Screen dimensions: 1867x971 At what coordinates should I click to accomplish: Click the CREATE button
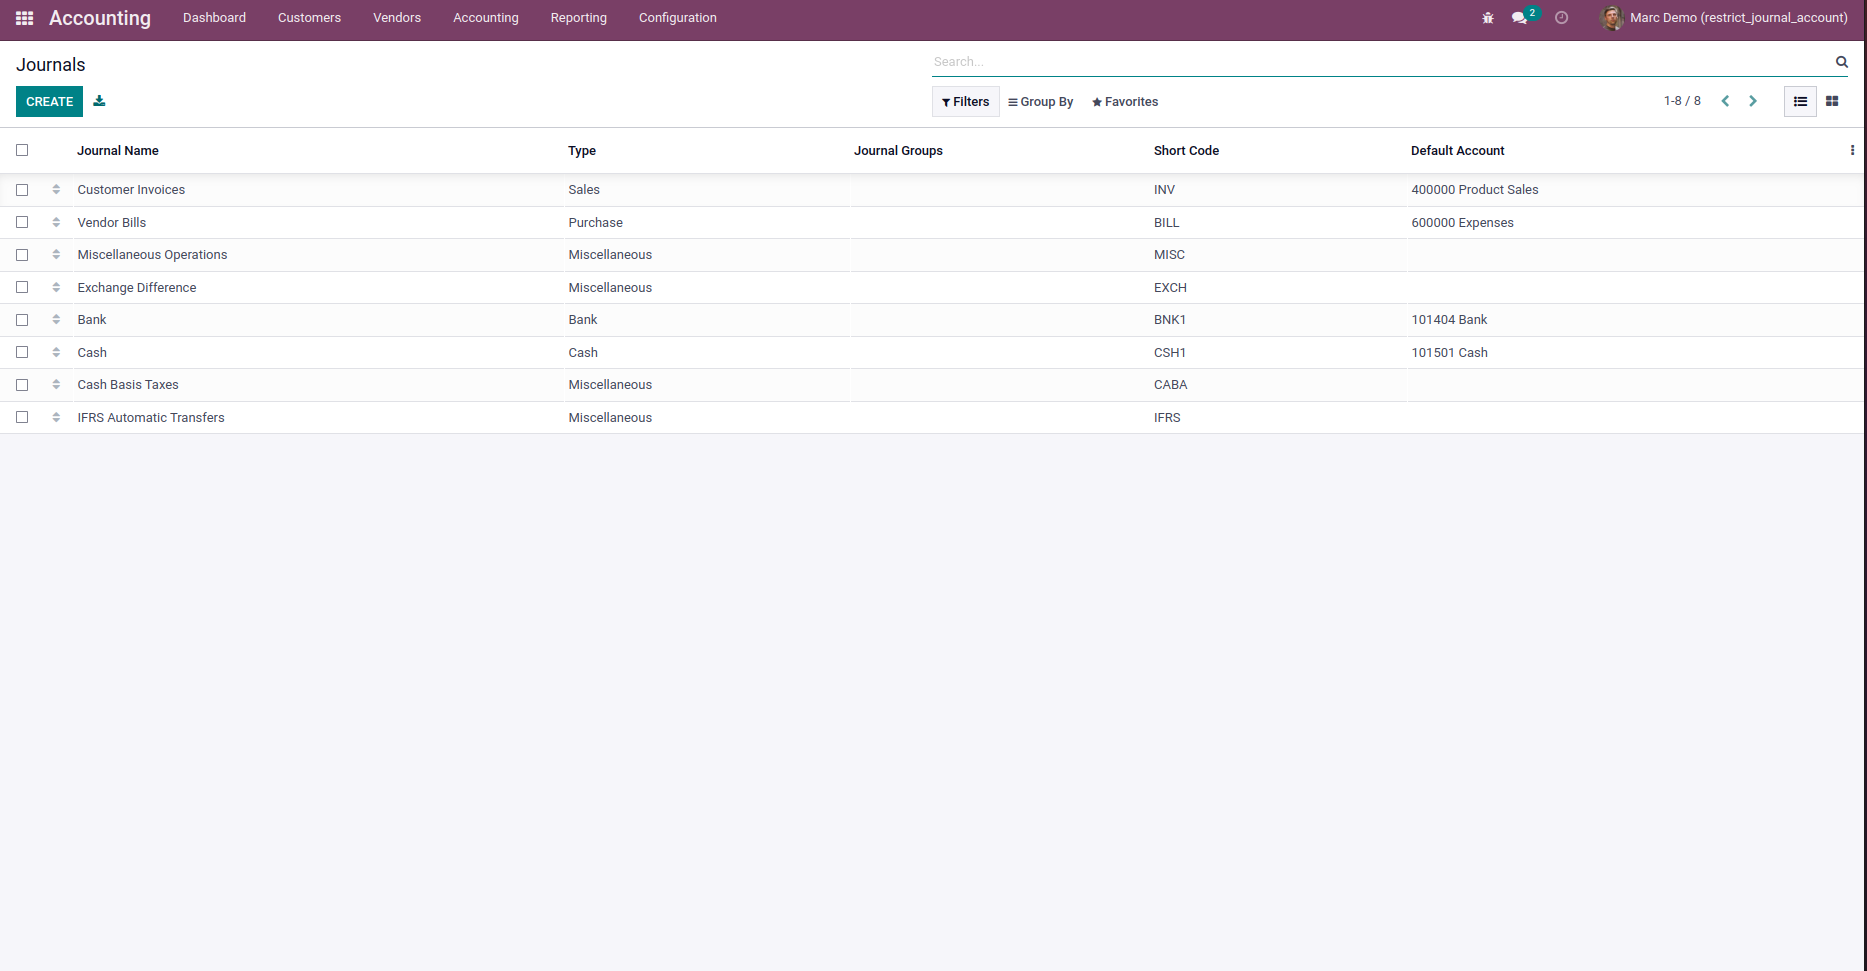(50, 102)
